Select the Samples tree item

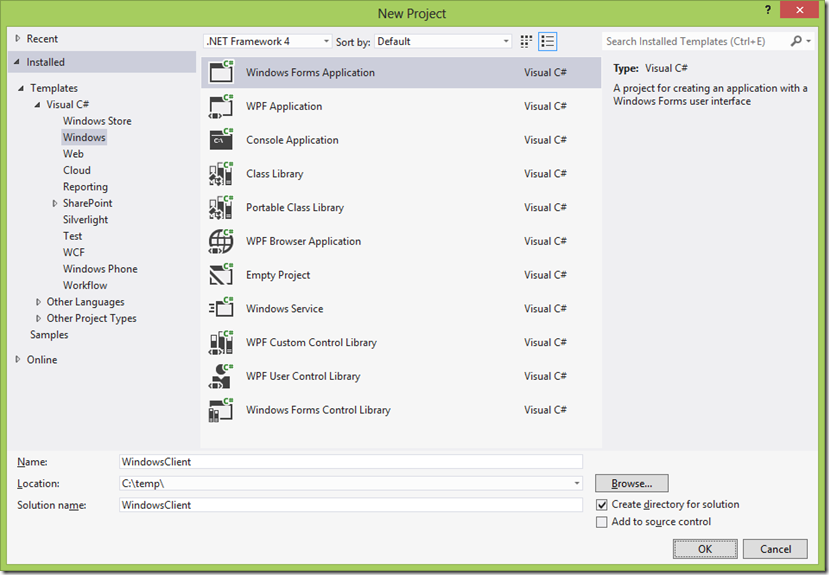49,335
